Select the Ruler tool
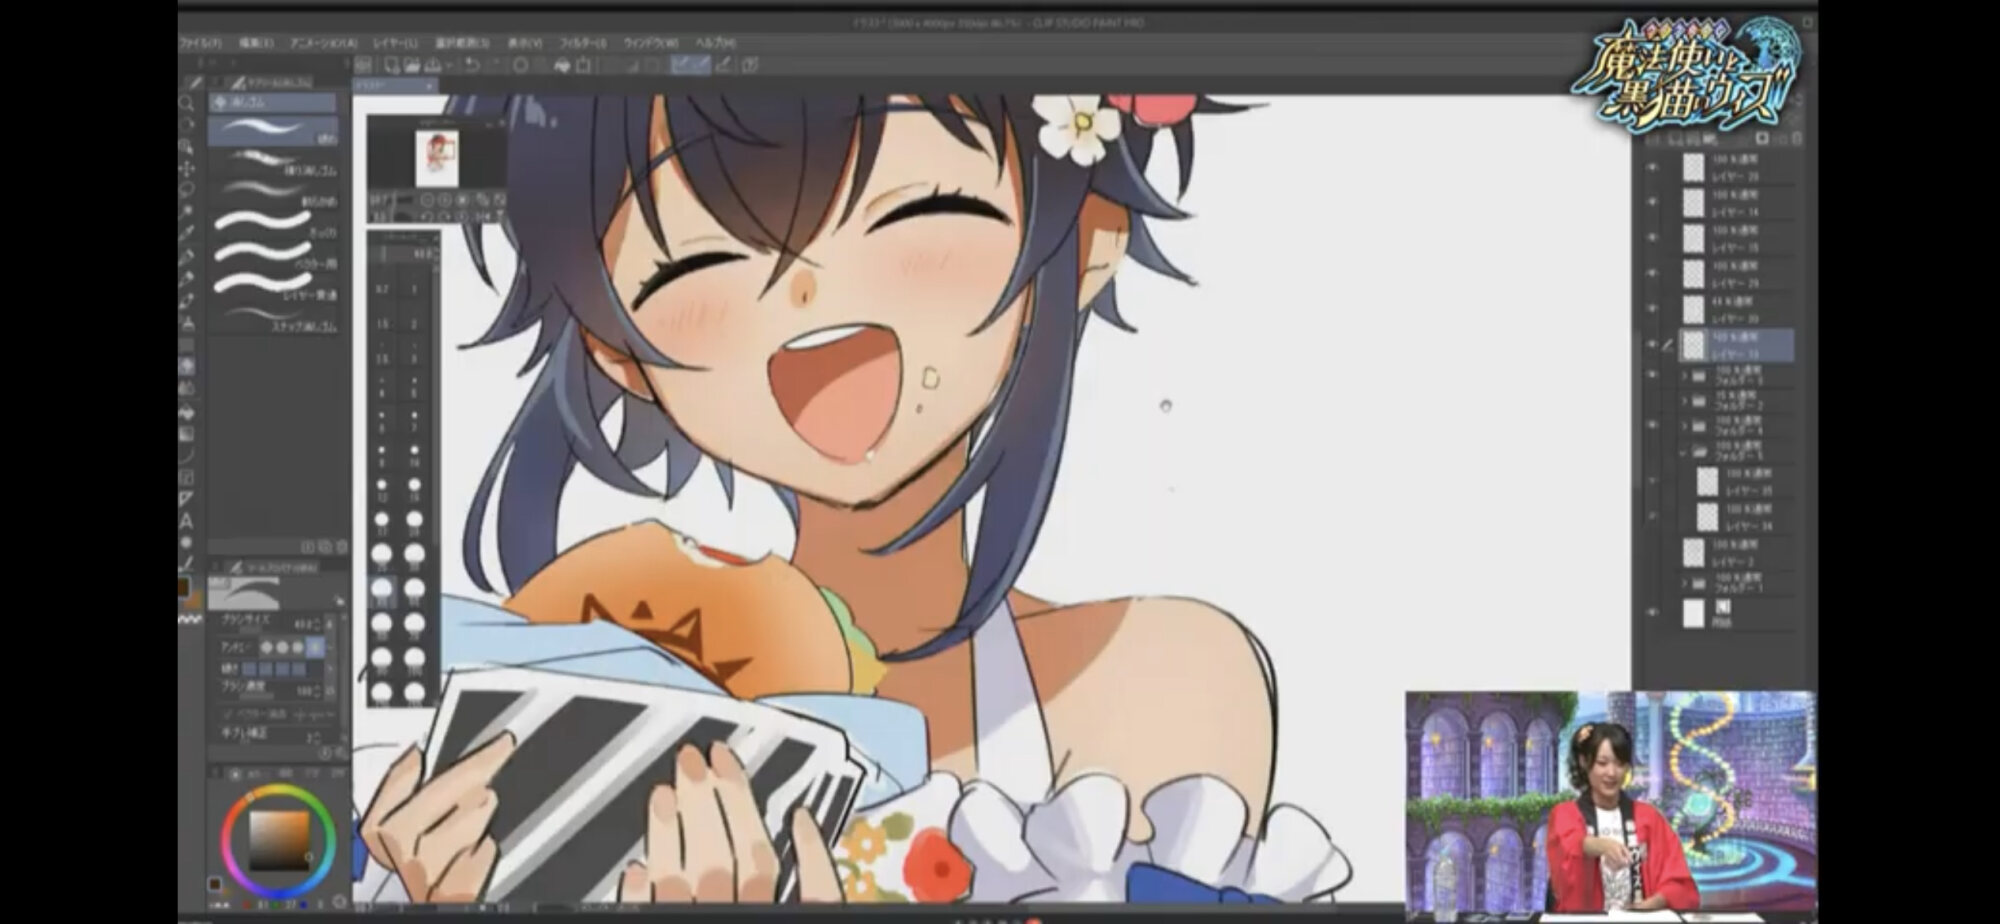The height and width of the screenshot is (924, 2000). [187, 498]
